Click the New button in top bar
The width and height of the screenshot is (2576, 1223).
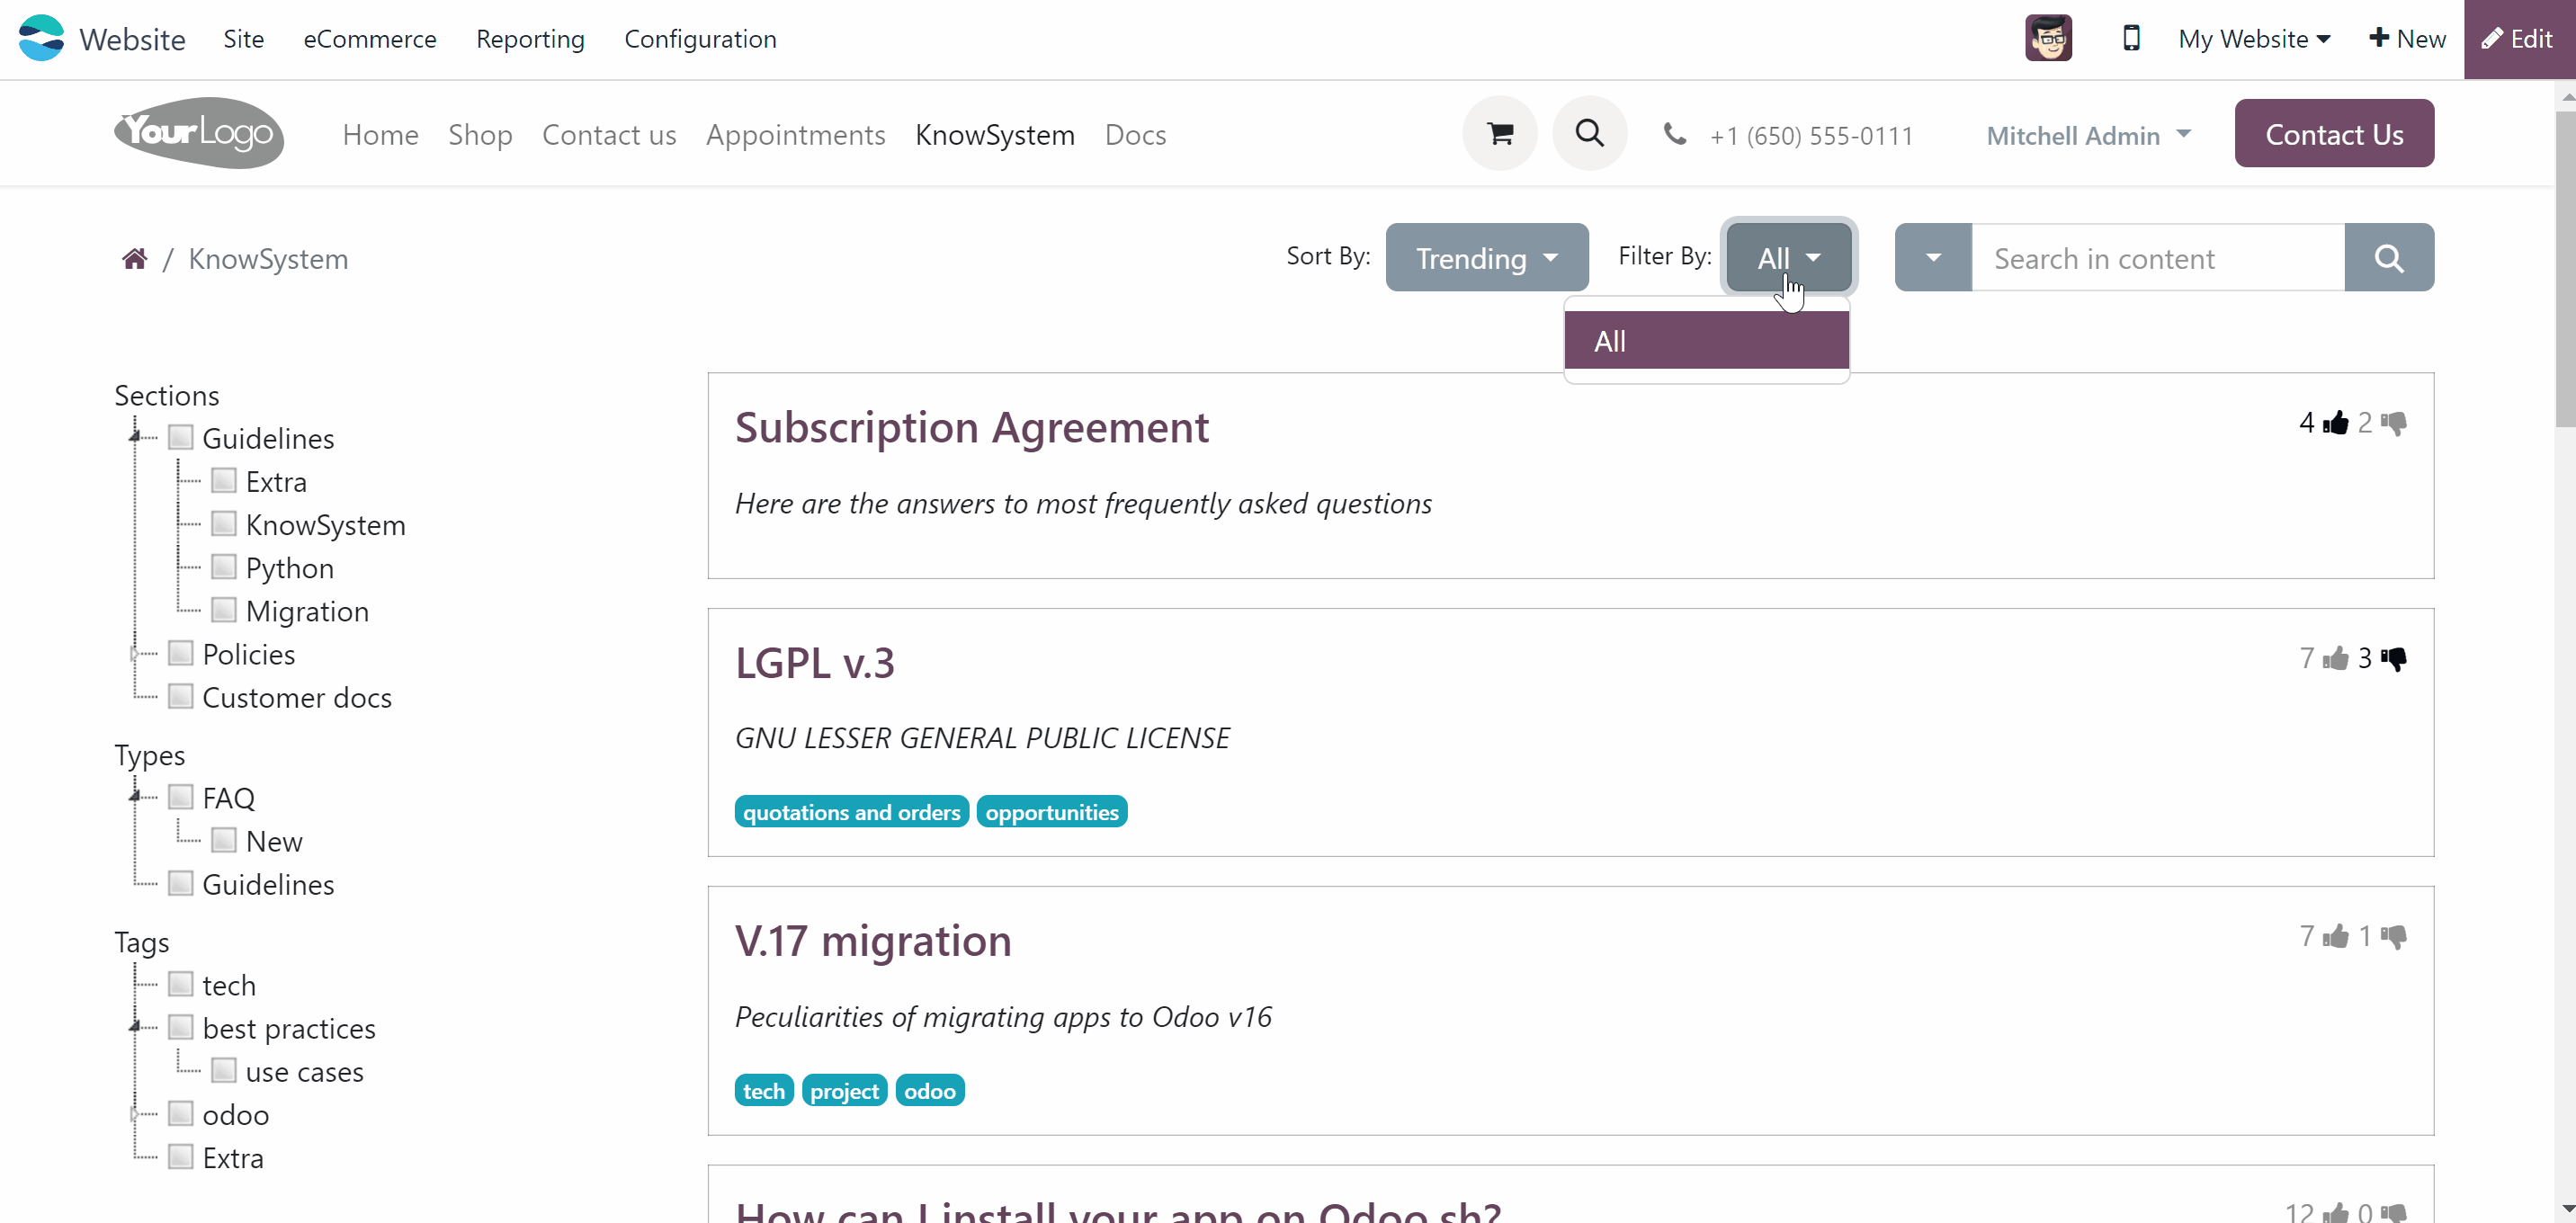[2407, 39]
